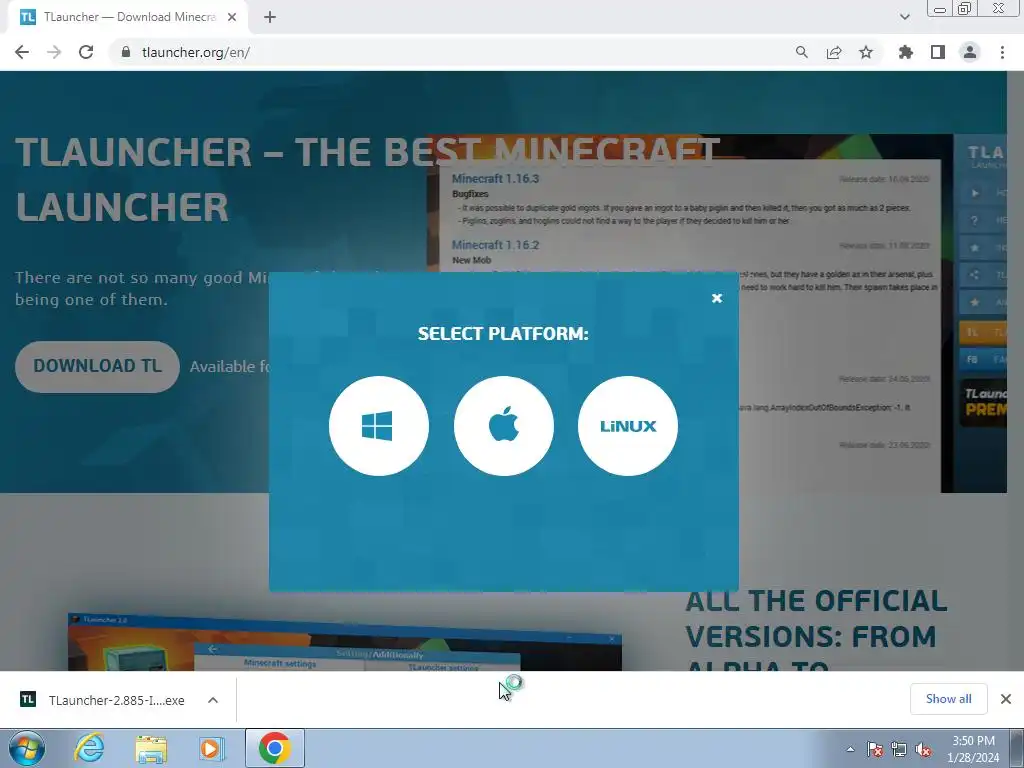Open the network status tray icon
This screenshot has height=768, width=1024.
pyautogui.click(x=899, y=749)
